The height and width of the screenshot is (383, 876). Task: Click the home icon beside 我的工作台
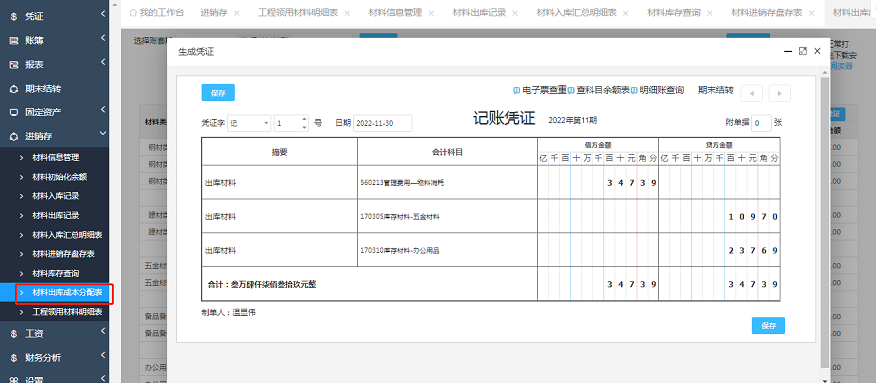133,12
